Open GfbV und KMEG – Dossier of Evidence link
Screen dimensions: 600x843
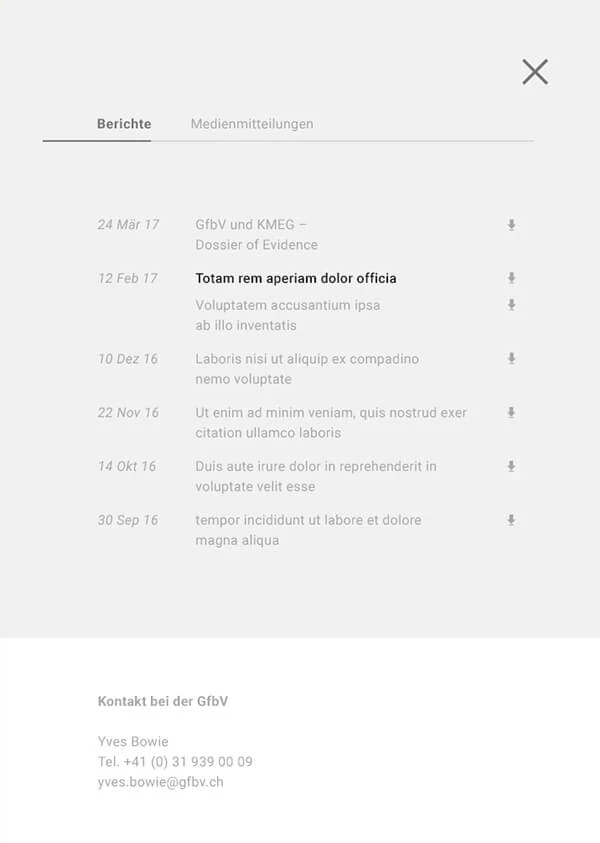click(256, 234)
